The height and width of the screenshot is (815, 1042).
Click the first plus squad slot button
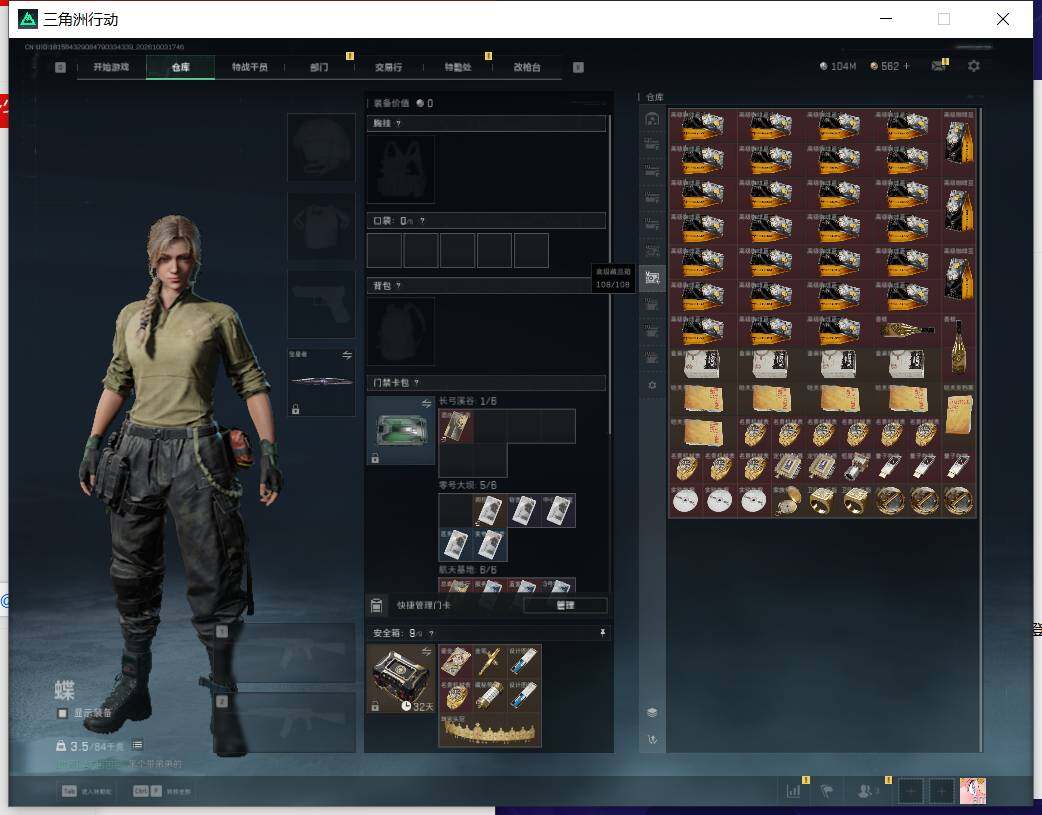point(910,791)
